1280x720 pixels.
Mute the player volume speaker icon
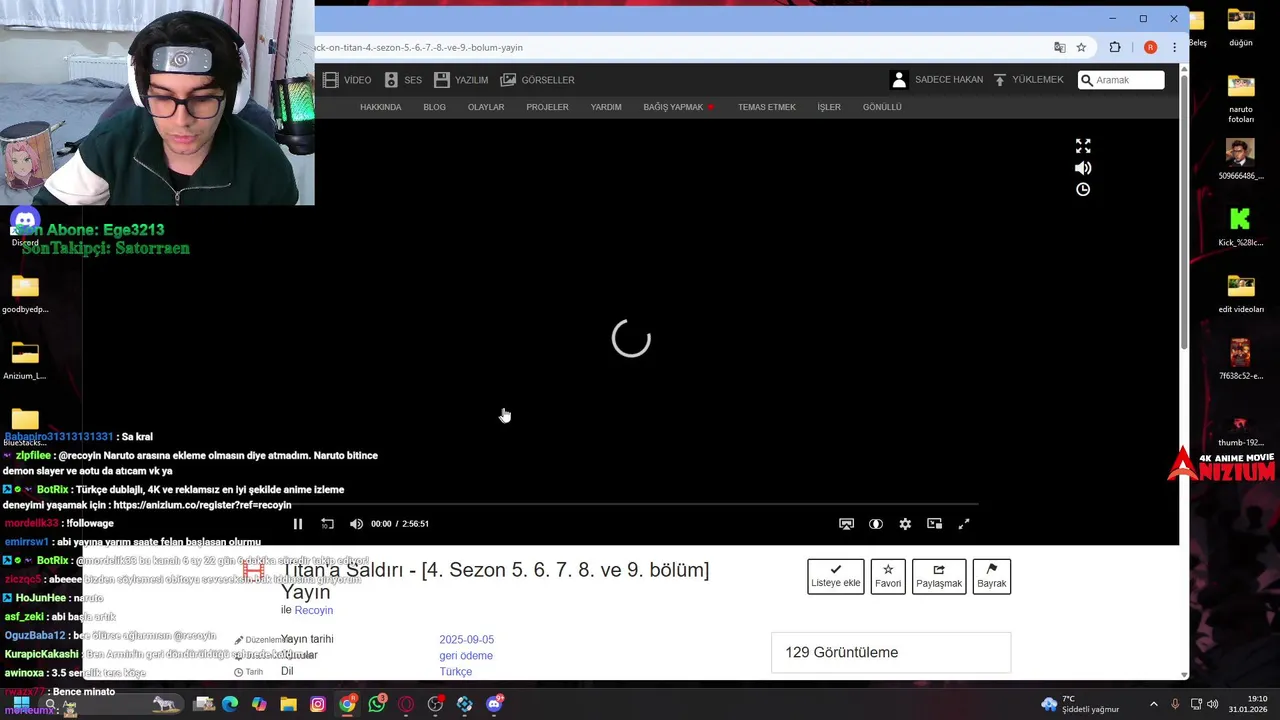pyautogui.click(x=356, y=524)
